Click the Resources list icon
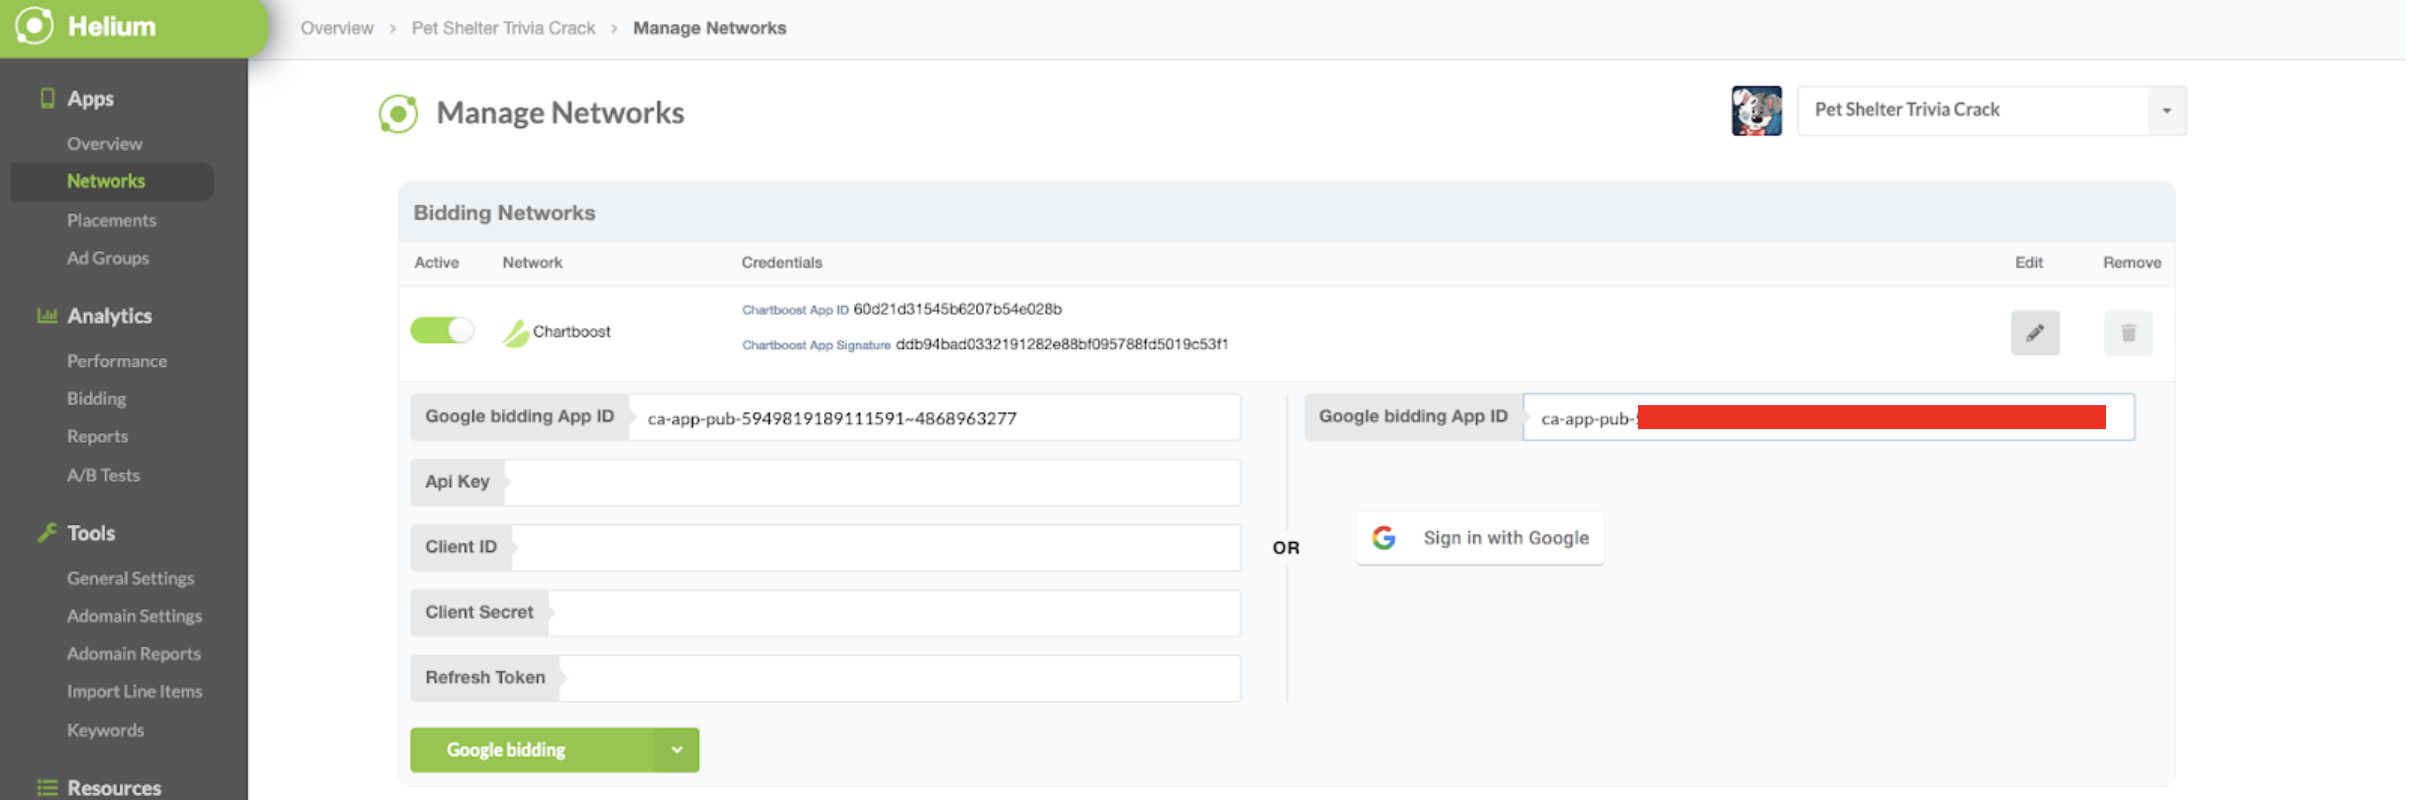Screen dimensions: 2412x806 47,788
